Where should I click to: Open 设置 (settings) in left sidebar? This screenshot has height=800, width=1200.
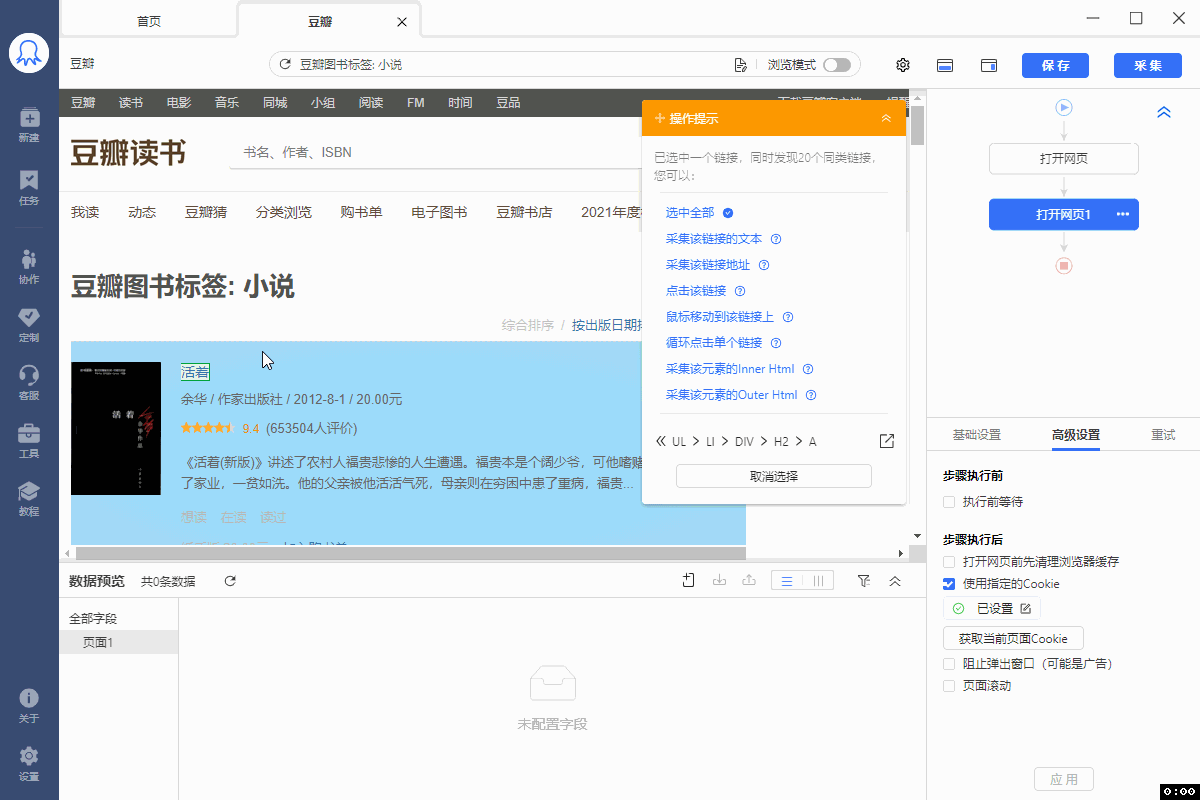pyautogui.click(x=29, y=763)
